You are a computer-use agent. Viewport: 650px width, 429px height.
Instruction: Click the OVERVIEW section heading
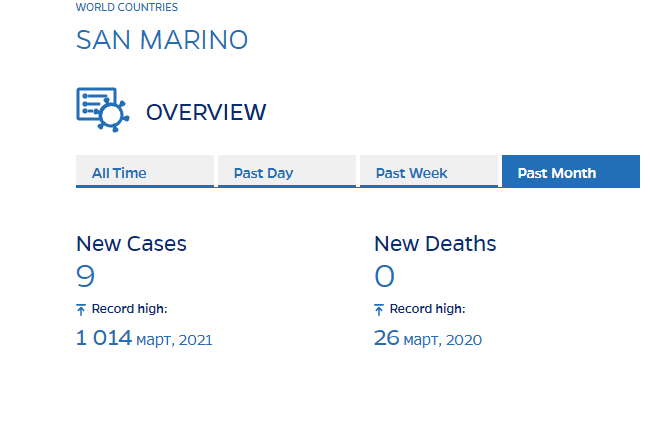point(206,112)
